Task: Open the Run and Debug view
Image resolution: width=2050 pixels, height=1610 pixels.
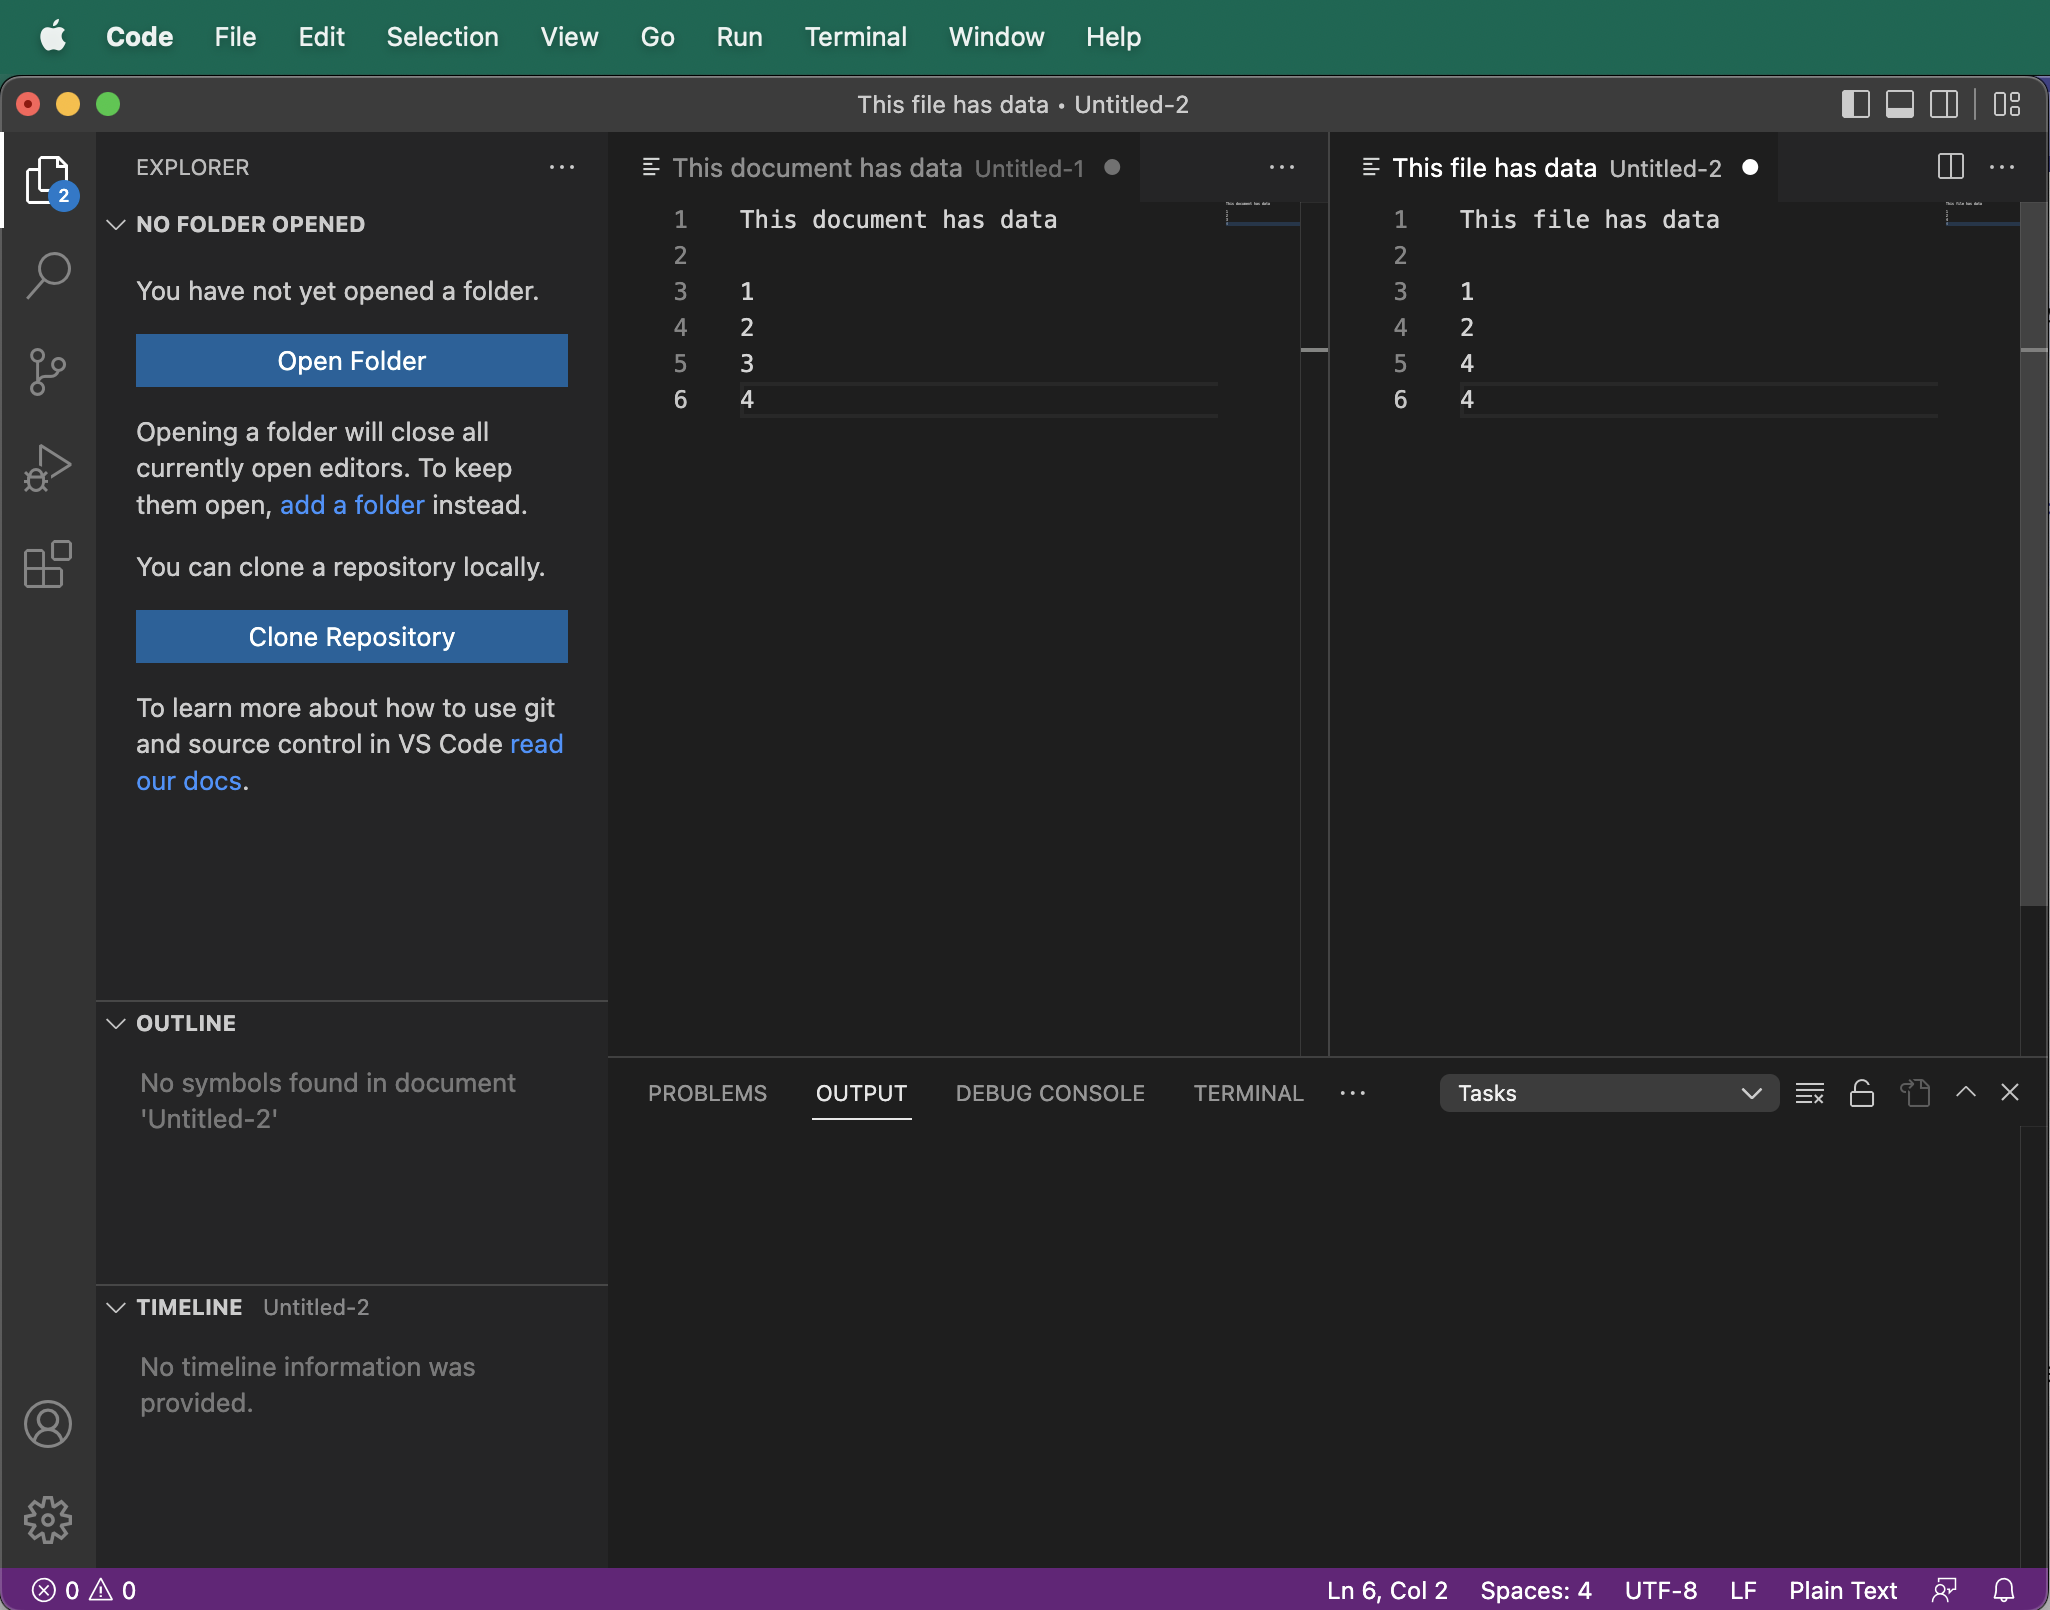Action: [48, 467]
